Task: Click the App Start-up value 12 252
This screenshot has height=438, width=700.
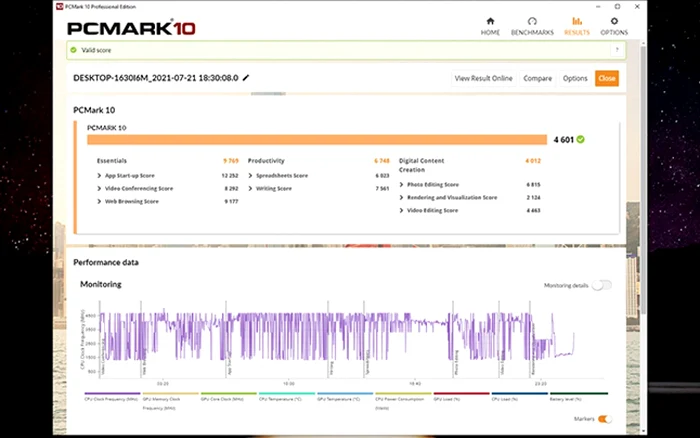Action: point(229,175)
